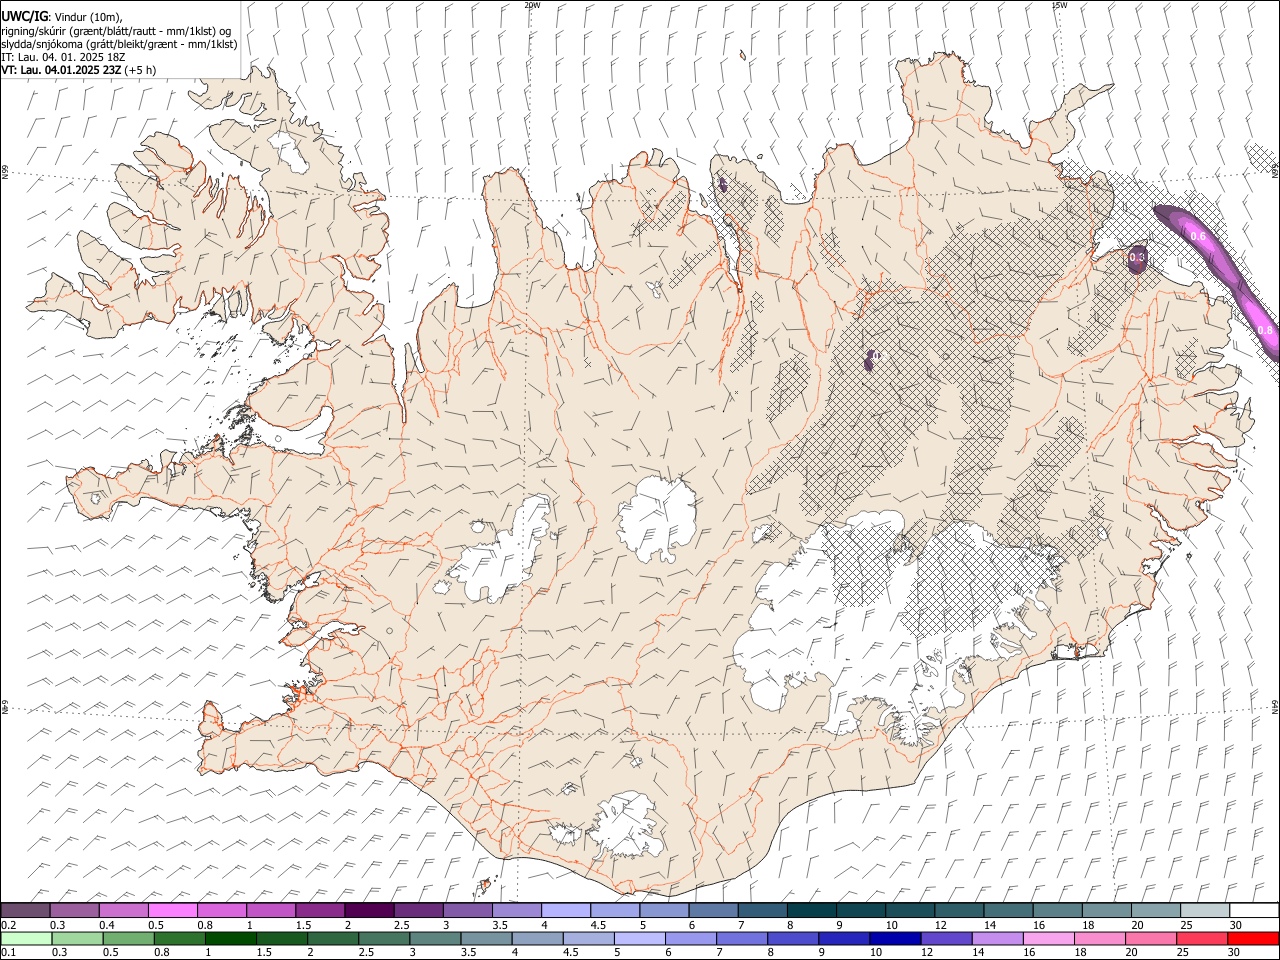The image size is (1280, 960).
Task: Click the 0.3 label on east coast purple spot
Action: (x=1137, y=258)
